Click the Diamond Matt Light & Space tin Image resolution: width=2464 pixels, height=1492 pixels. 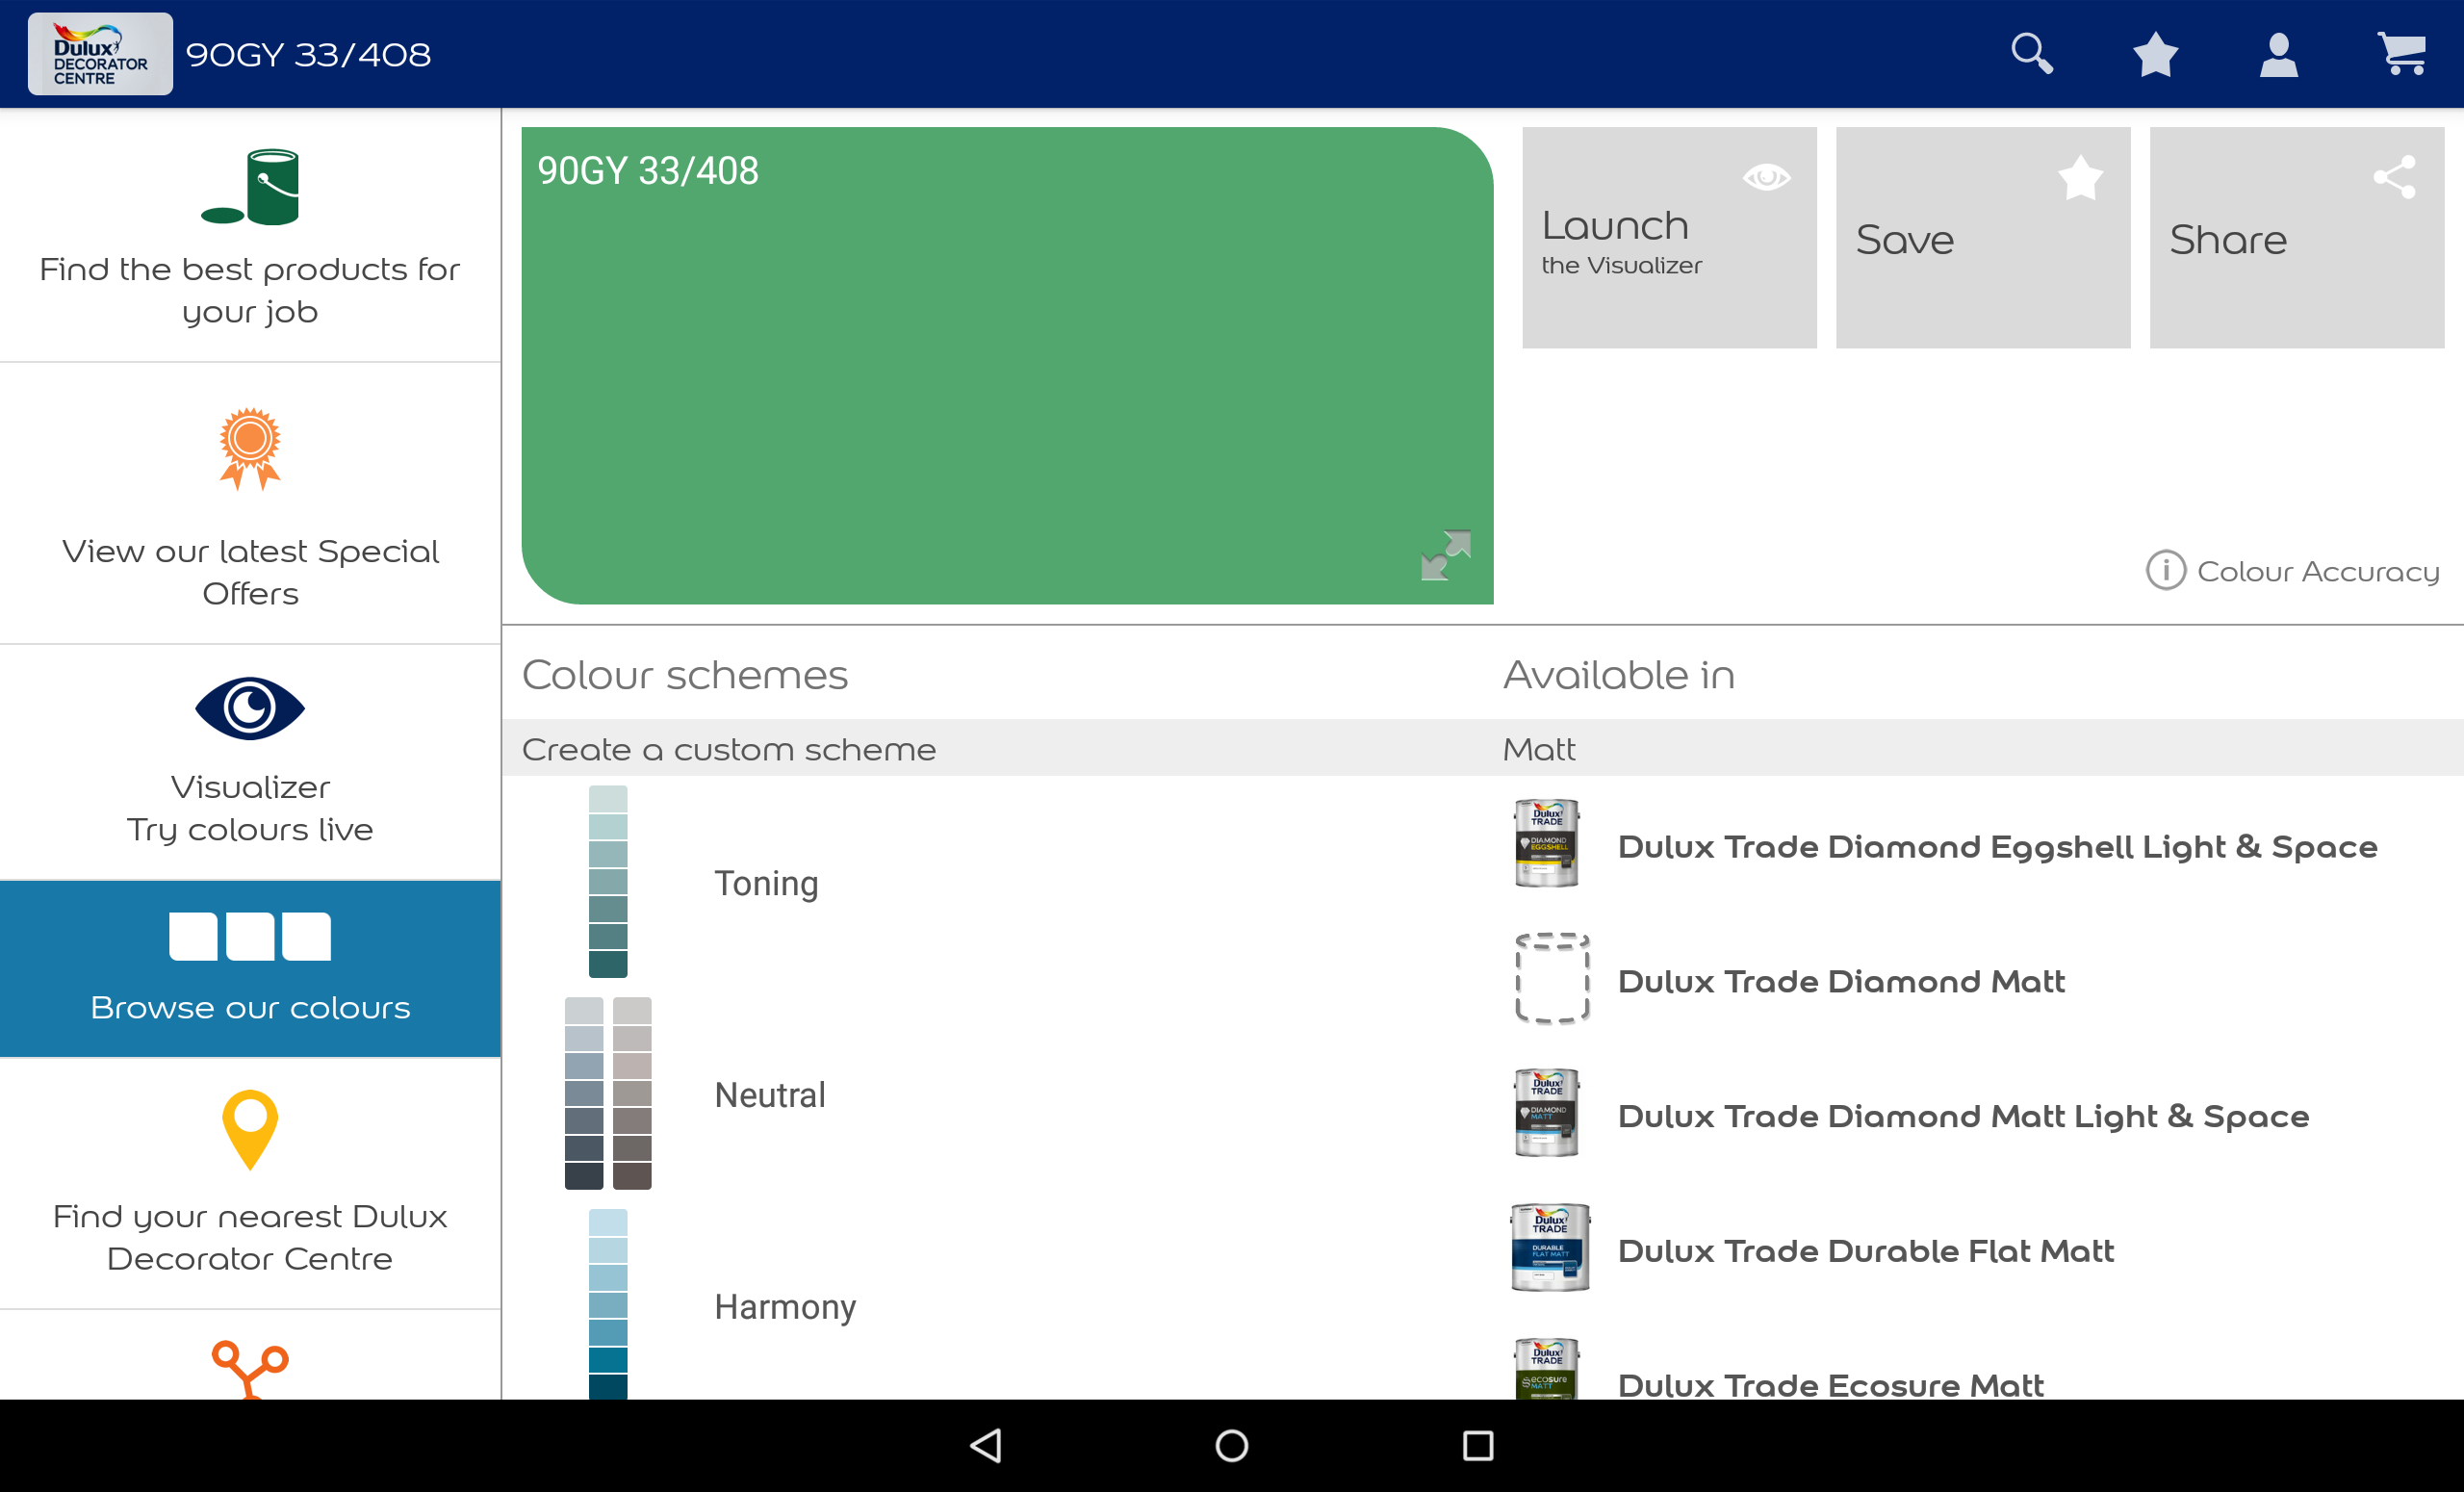pos(1547,1113)
